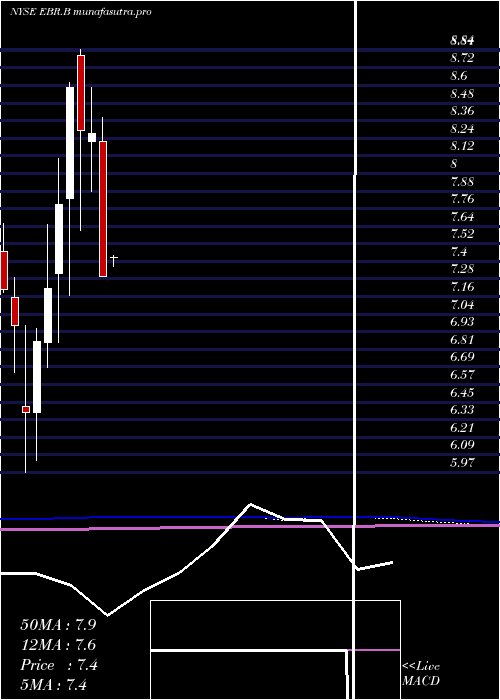Click the long red candle before doji

pos(103,209)
